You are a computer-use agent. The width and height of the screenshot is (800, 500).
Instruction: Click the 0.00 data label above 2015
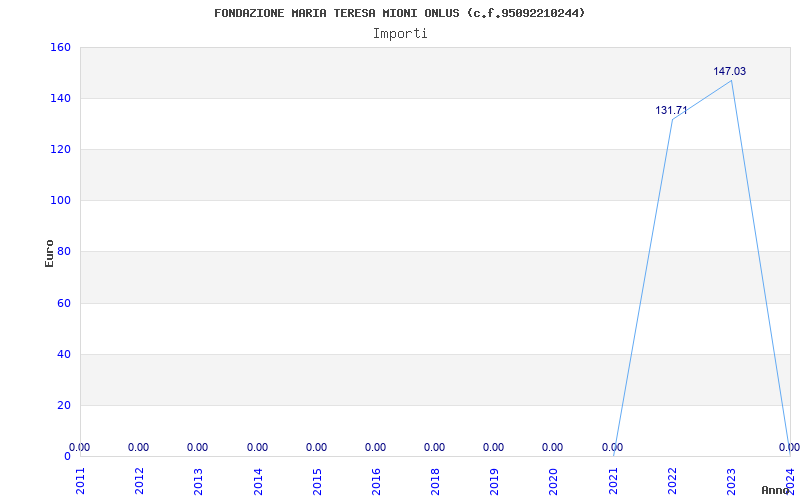click(316, 447)
